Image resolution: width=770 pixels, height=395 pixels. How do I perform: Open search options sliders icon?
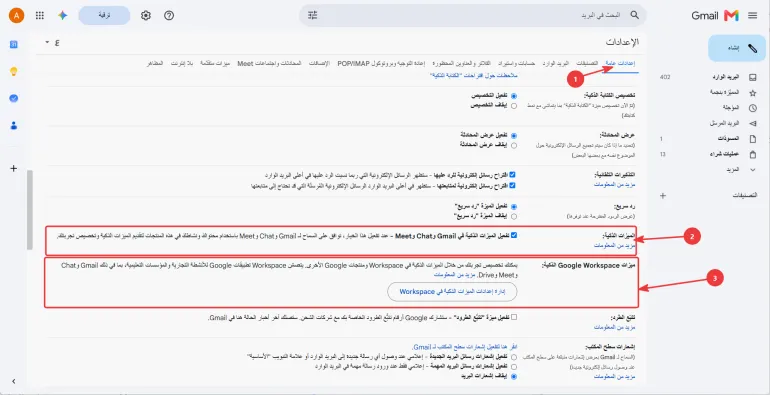tap(313, 15)
